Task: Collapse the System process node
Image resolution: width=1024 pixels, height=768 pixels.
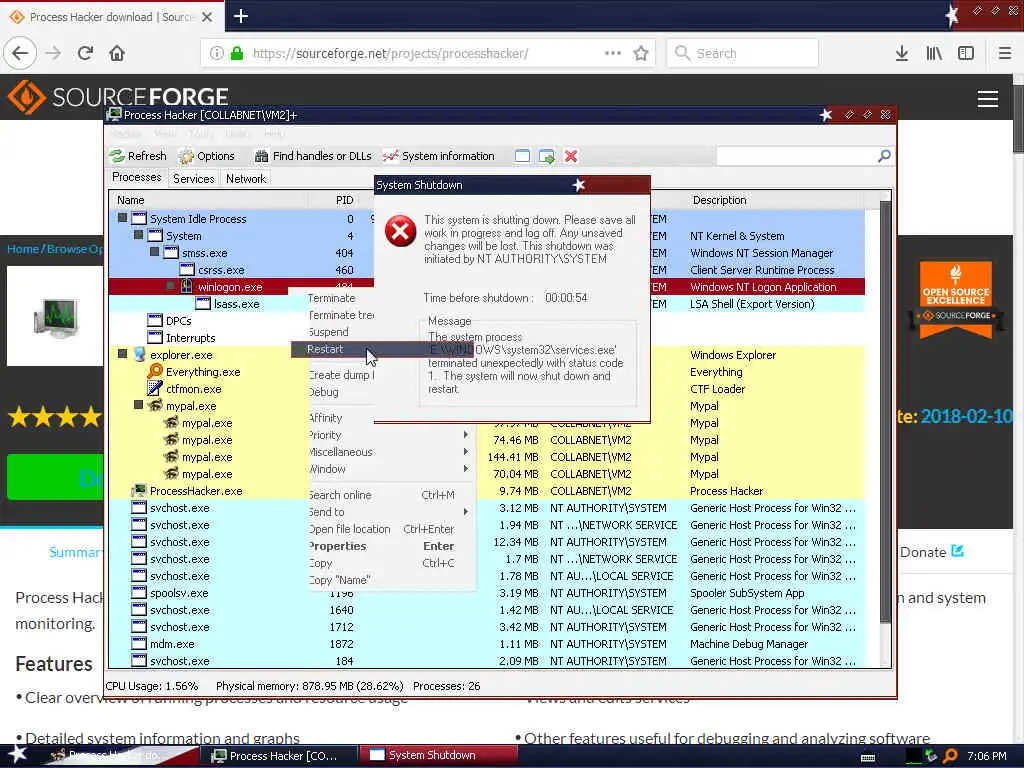Action: click(138, 235)
